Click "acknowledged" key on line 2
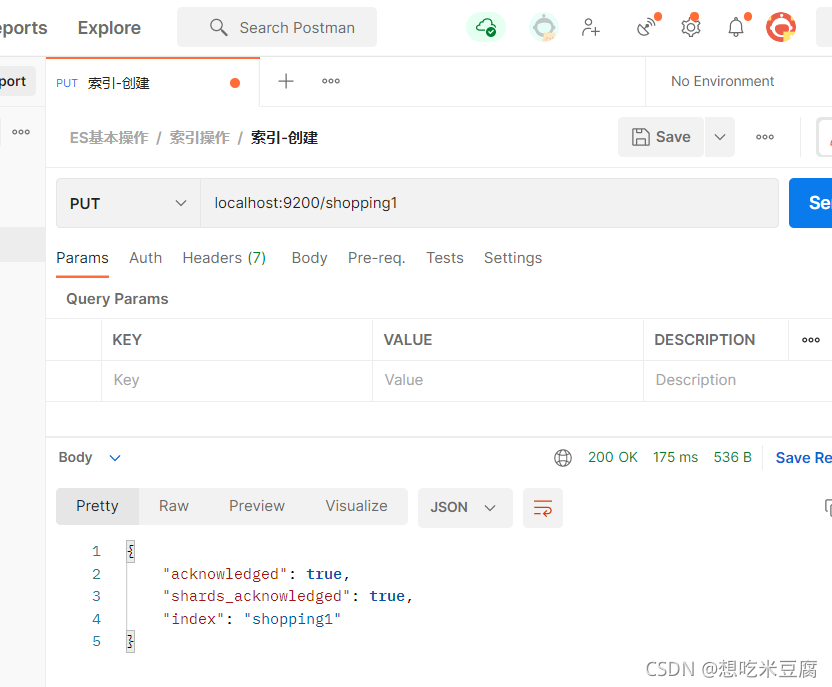The image size is (832, 687). click(225, 574)
